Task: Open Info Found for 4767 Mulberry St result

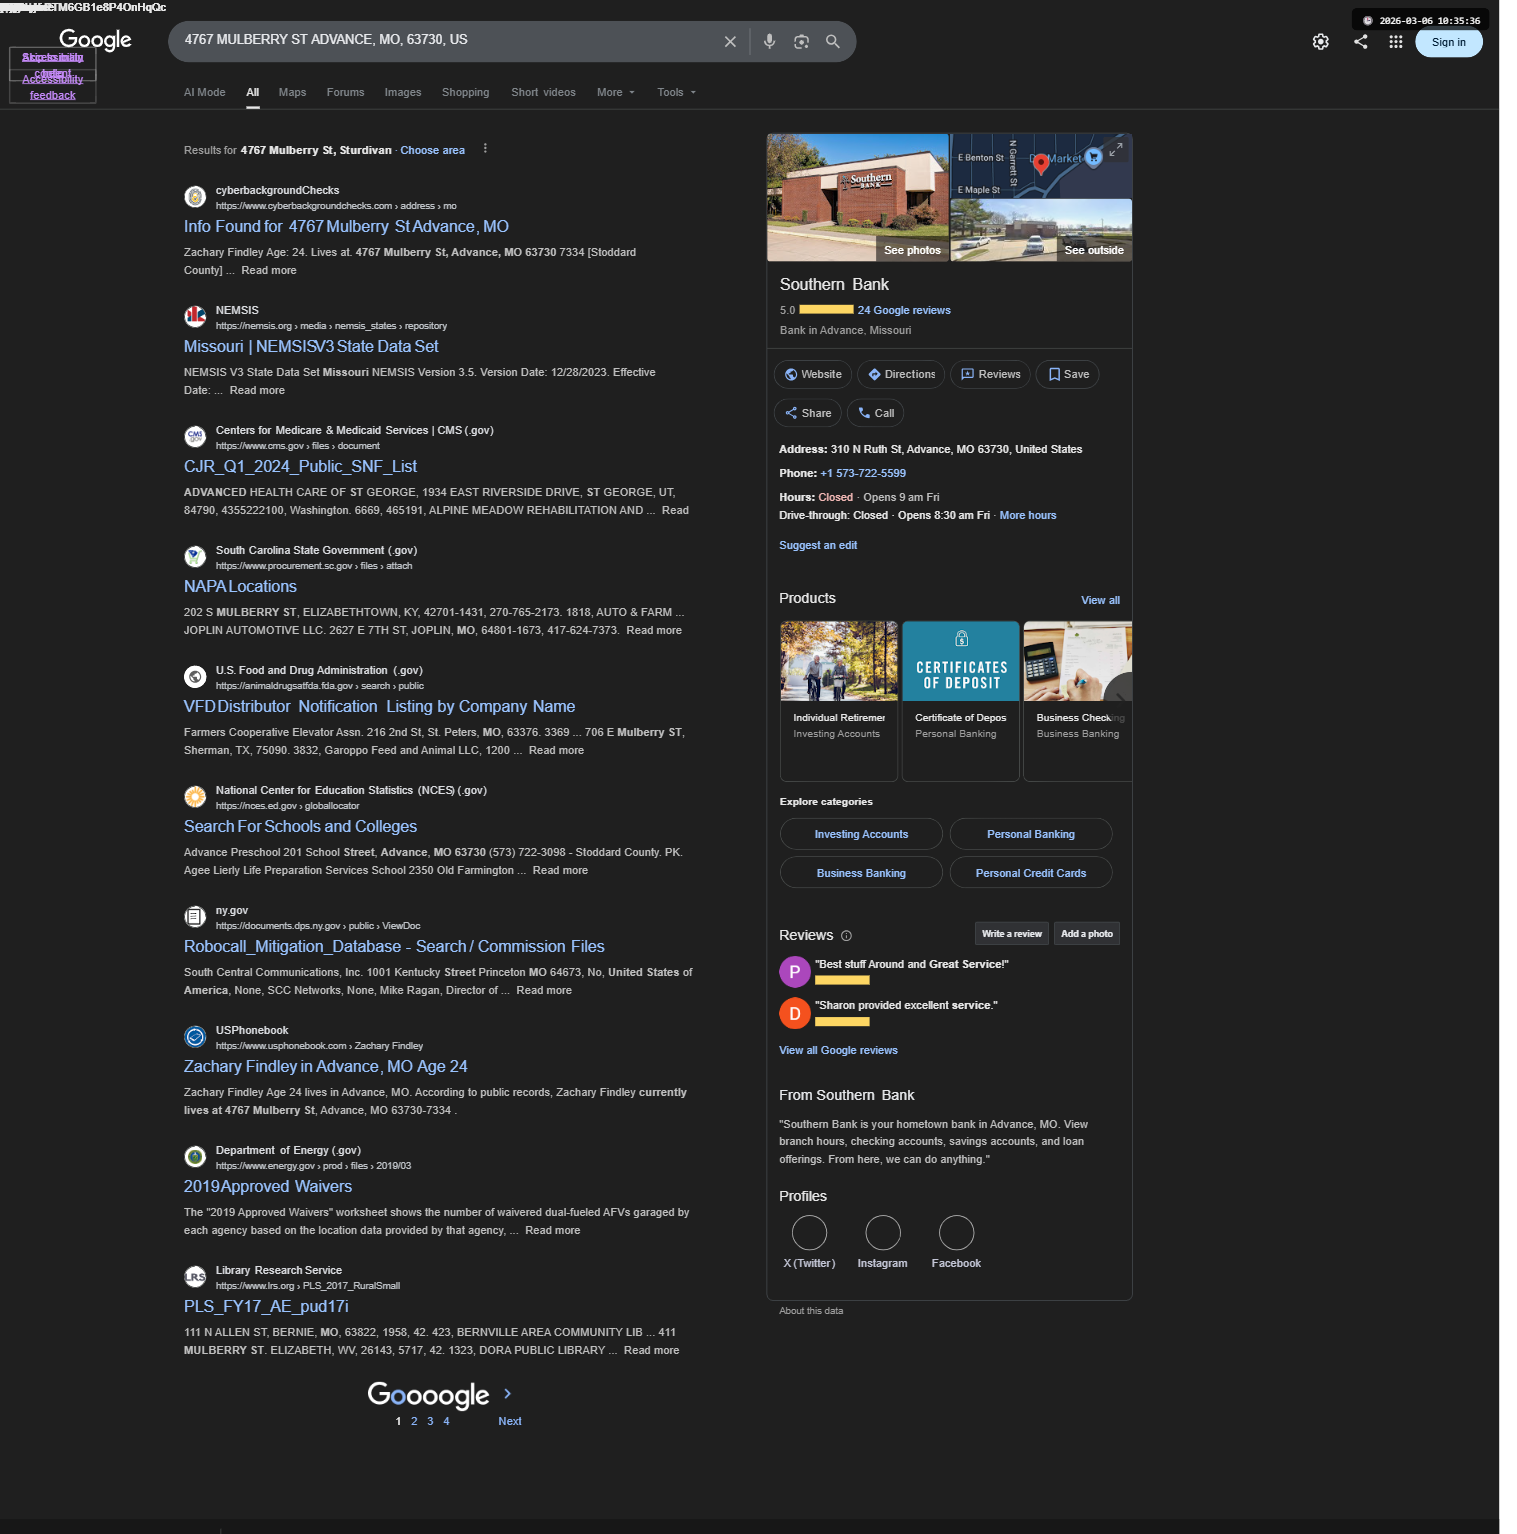Action: (346, 227)
